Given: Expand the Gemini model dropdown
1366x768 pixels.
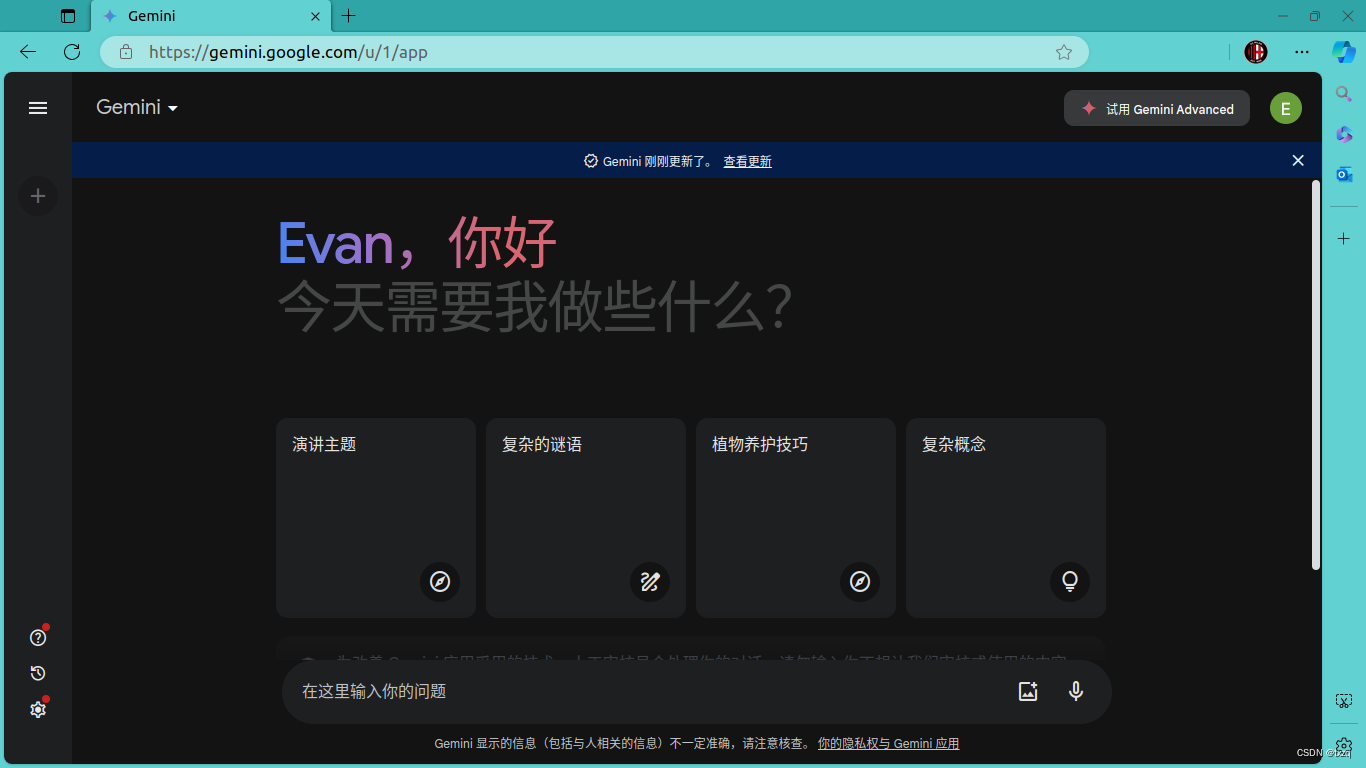Looking at the screenshot, I should point(137,108).
